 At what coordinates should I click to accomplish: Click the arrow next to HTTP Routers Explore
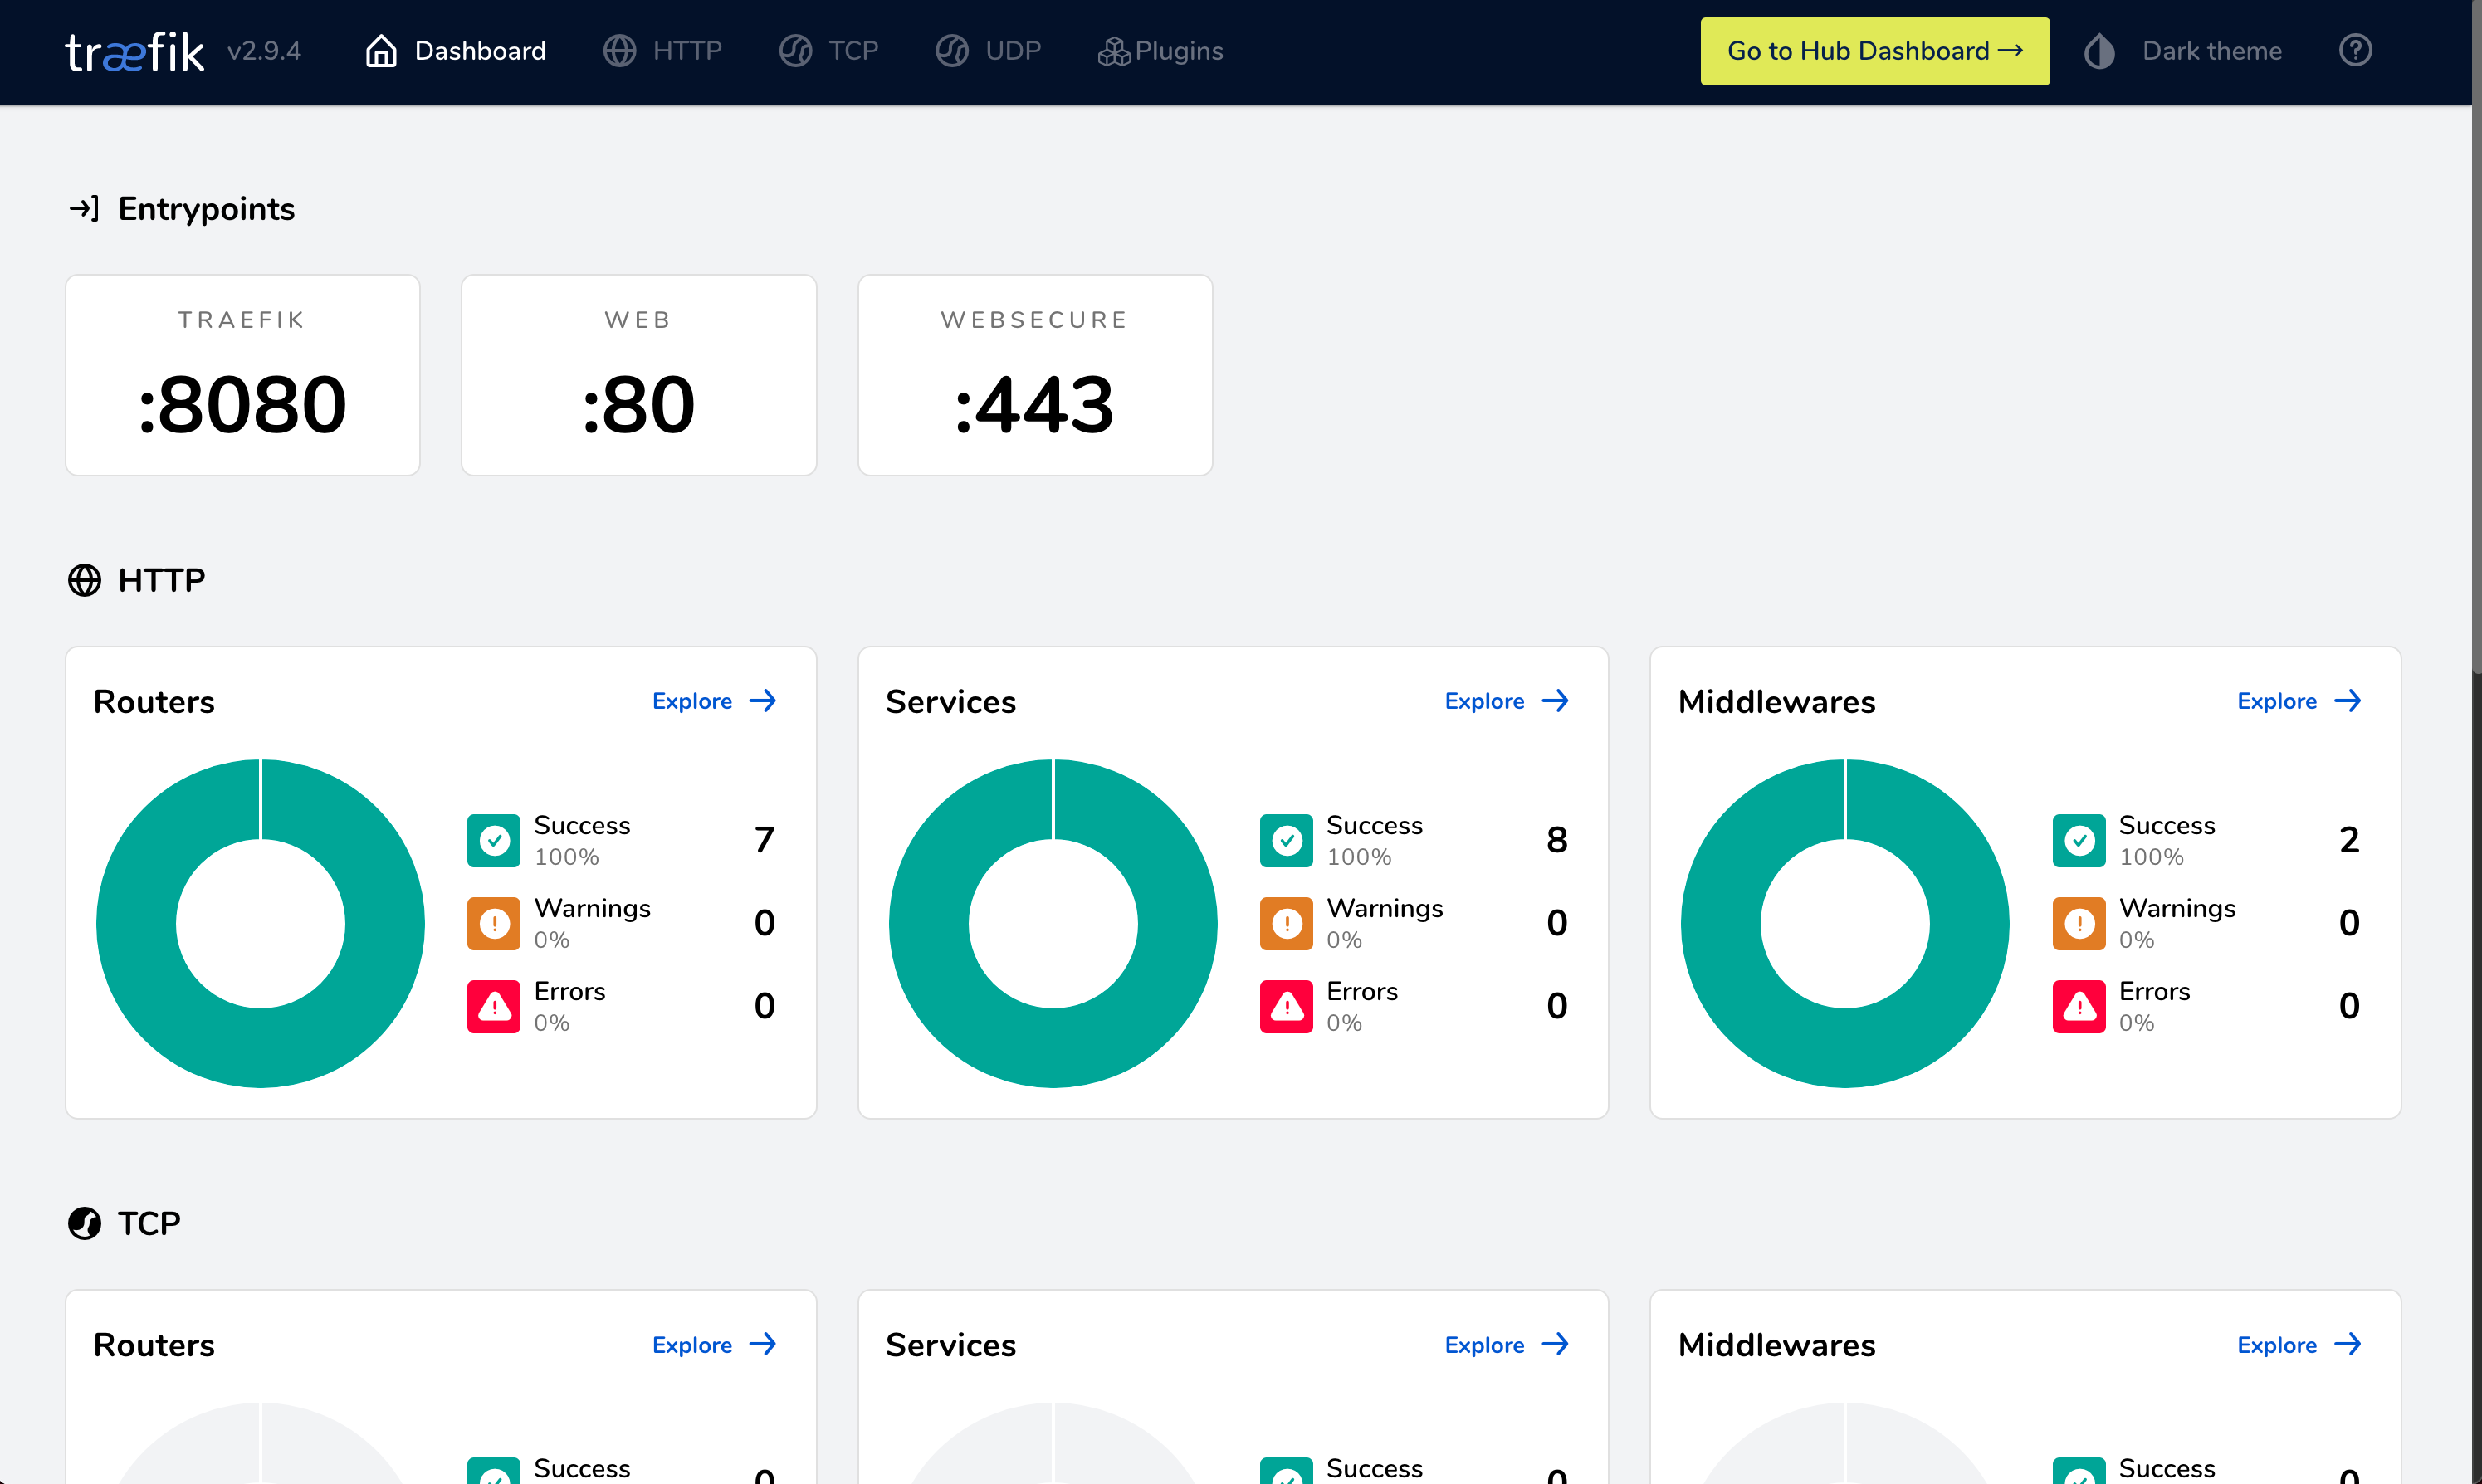click(x=763, y=701)
